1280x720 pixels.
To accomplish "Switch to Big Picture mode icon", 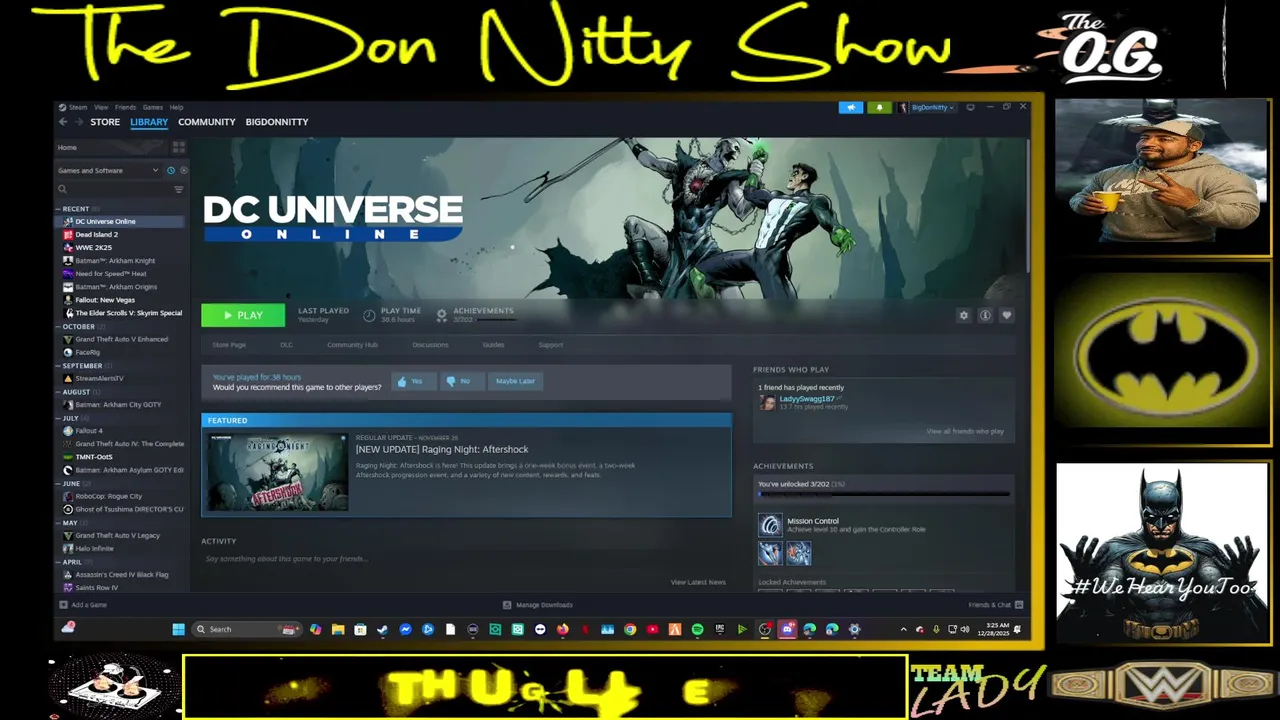I will click(970, 107).
